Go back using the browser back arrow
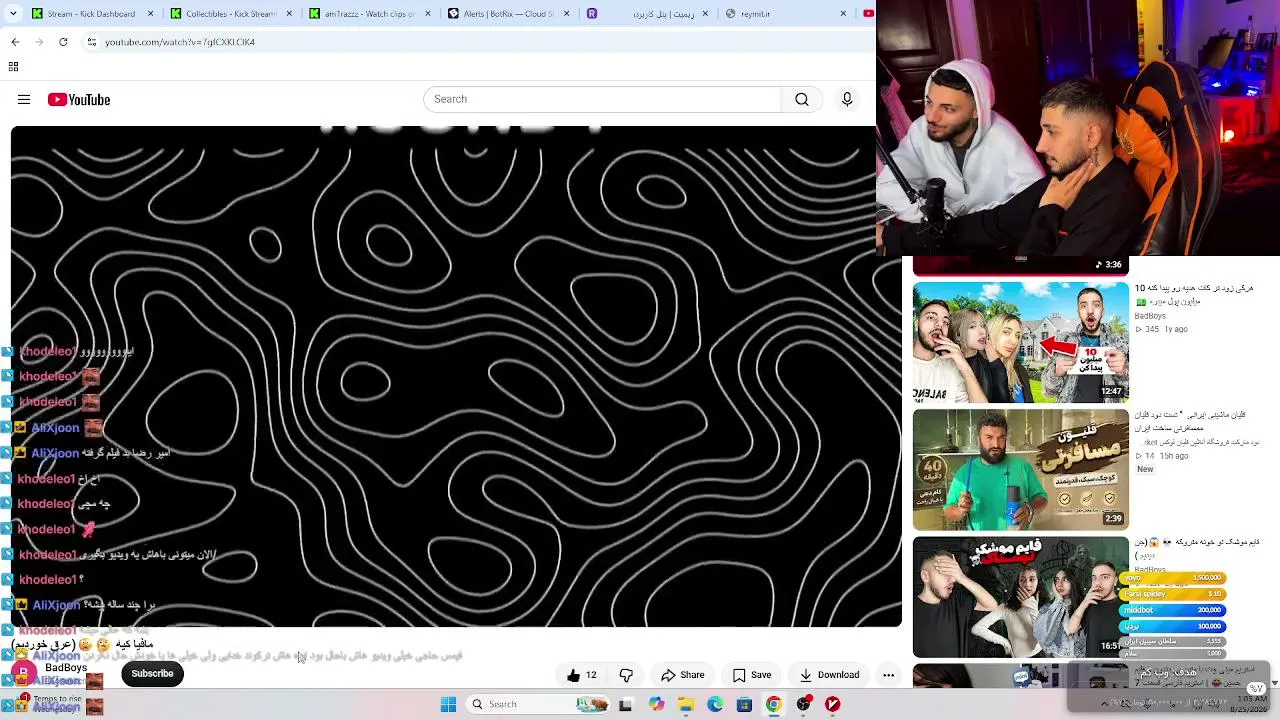The height and width of the screenshot is (720, 1280). pos(15,42)
